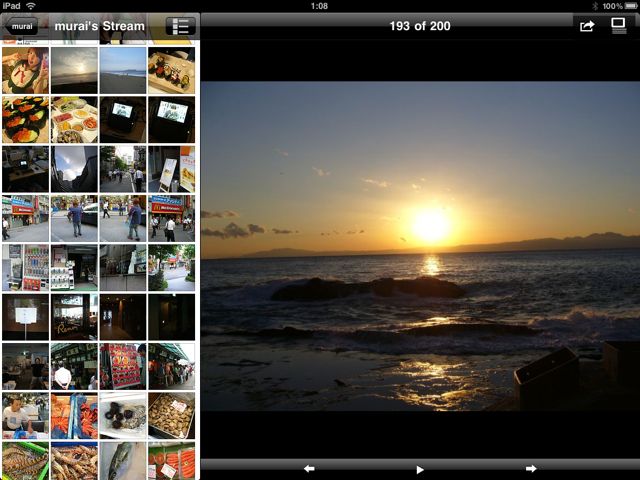Open the man in white shirt from behind thumbnail

pyautogui.click(x=74, y=367)
